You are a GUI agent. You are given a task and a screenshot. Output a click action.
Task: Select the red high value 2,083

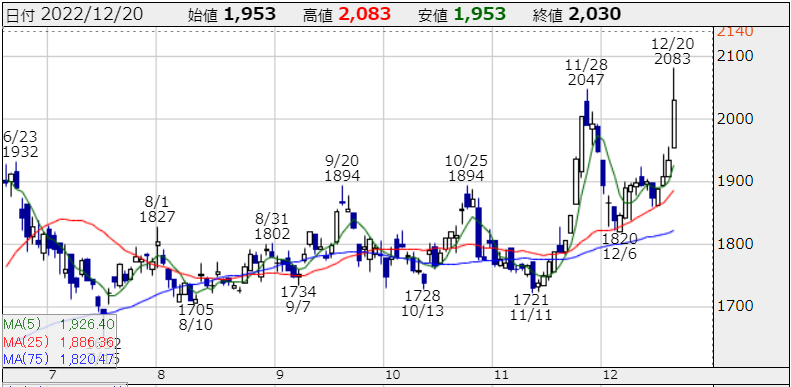365,14
